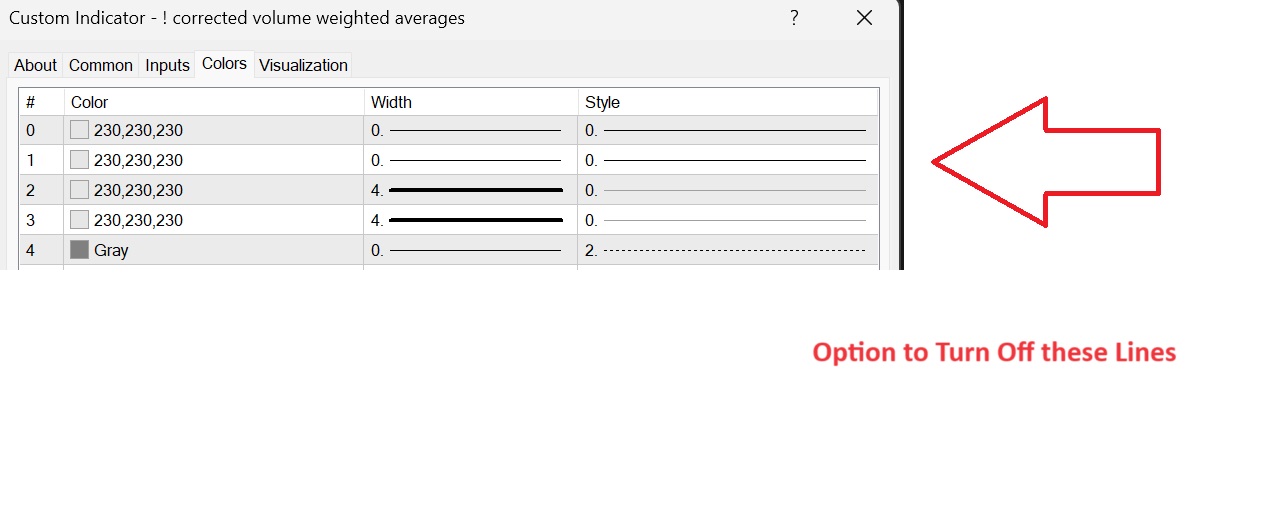The image size is (1265, 522).
Task: Open dashed style dropdown for line 4
Action: [727, 250]
